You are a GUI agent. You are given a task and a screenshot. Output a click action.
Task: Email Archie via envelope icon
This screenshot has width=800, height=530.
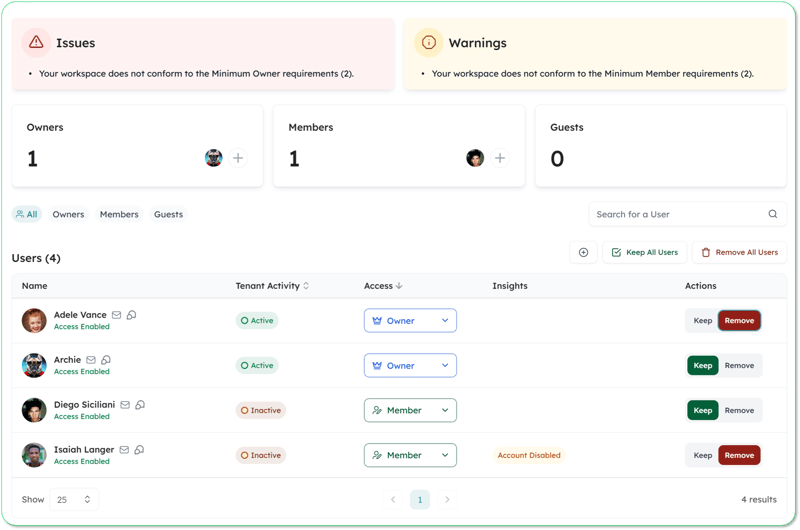point(91,360)
